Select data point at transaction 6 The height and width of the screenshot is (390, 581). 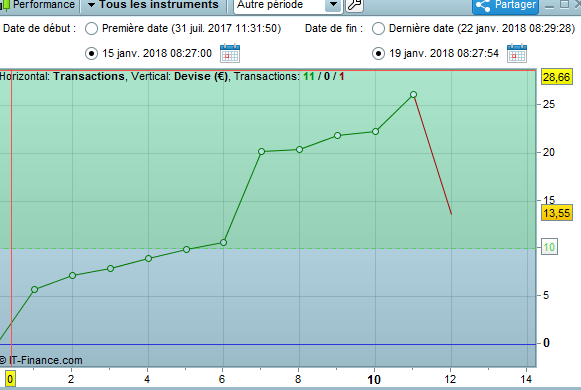223,243
